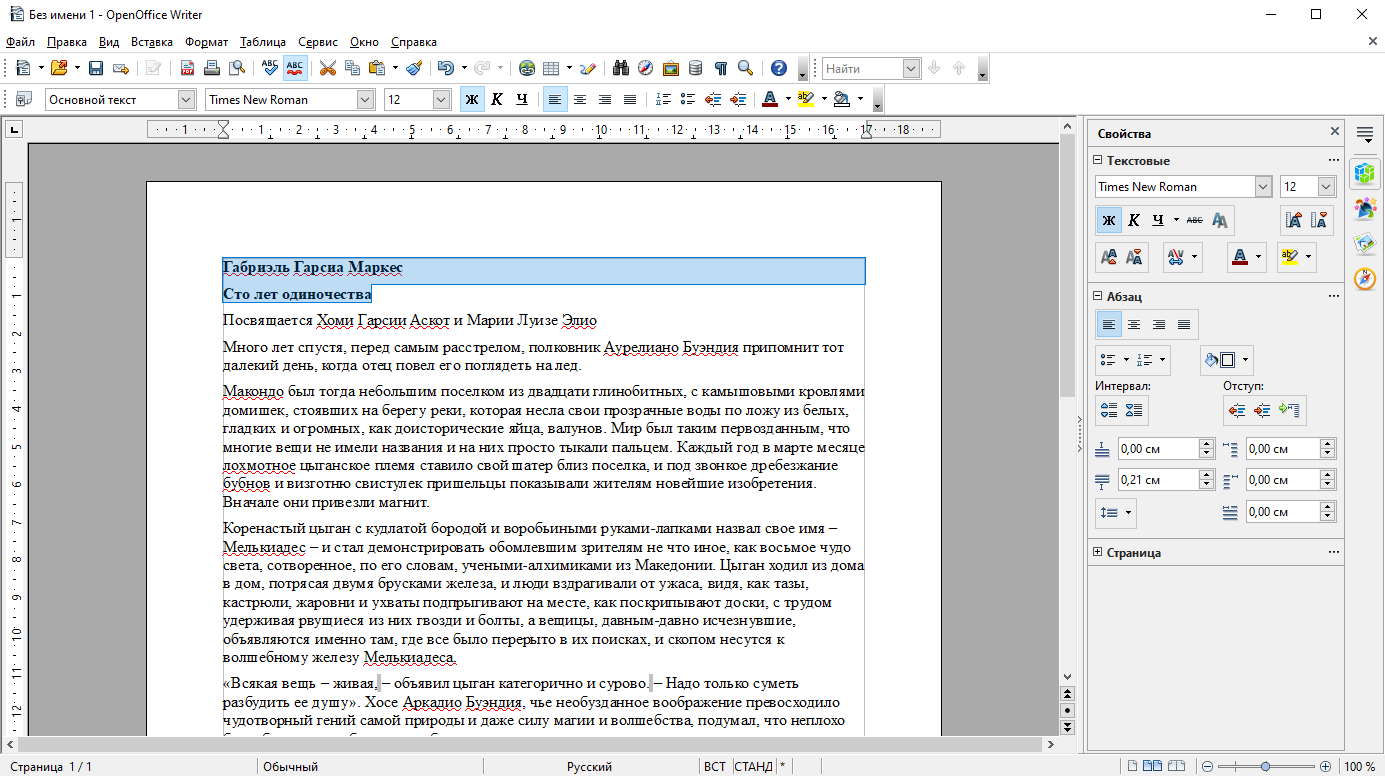Collapse the 'Текстовые' sidebar section
1385x776 pixels.
point(1097,160)
